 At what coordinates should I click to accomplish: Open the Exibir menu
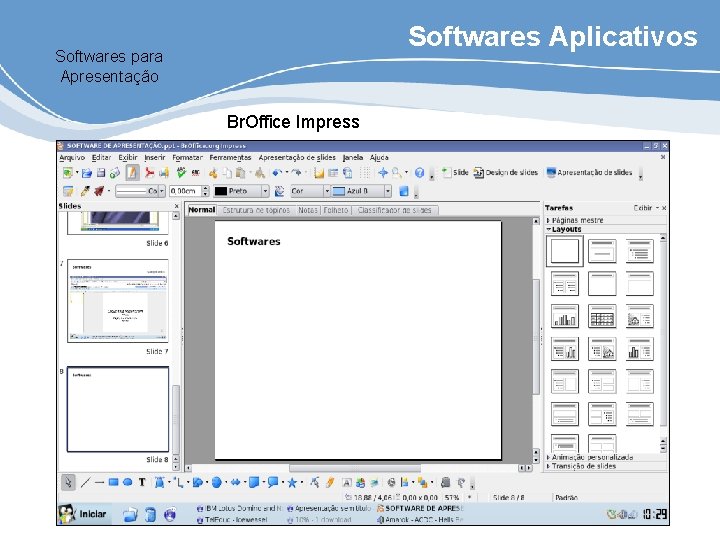pyautogui.click(x=128, y=158)
